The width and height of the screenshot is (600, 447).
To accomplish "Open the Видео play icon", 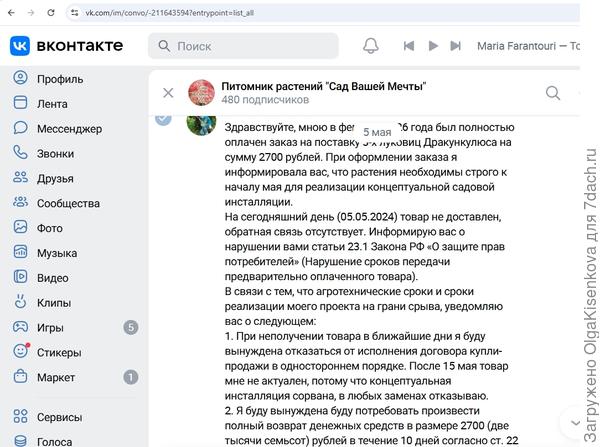I will (20, 277).
